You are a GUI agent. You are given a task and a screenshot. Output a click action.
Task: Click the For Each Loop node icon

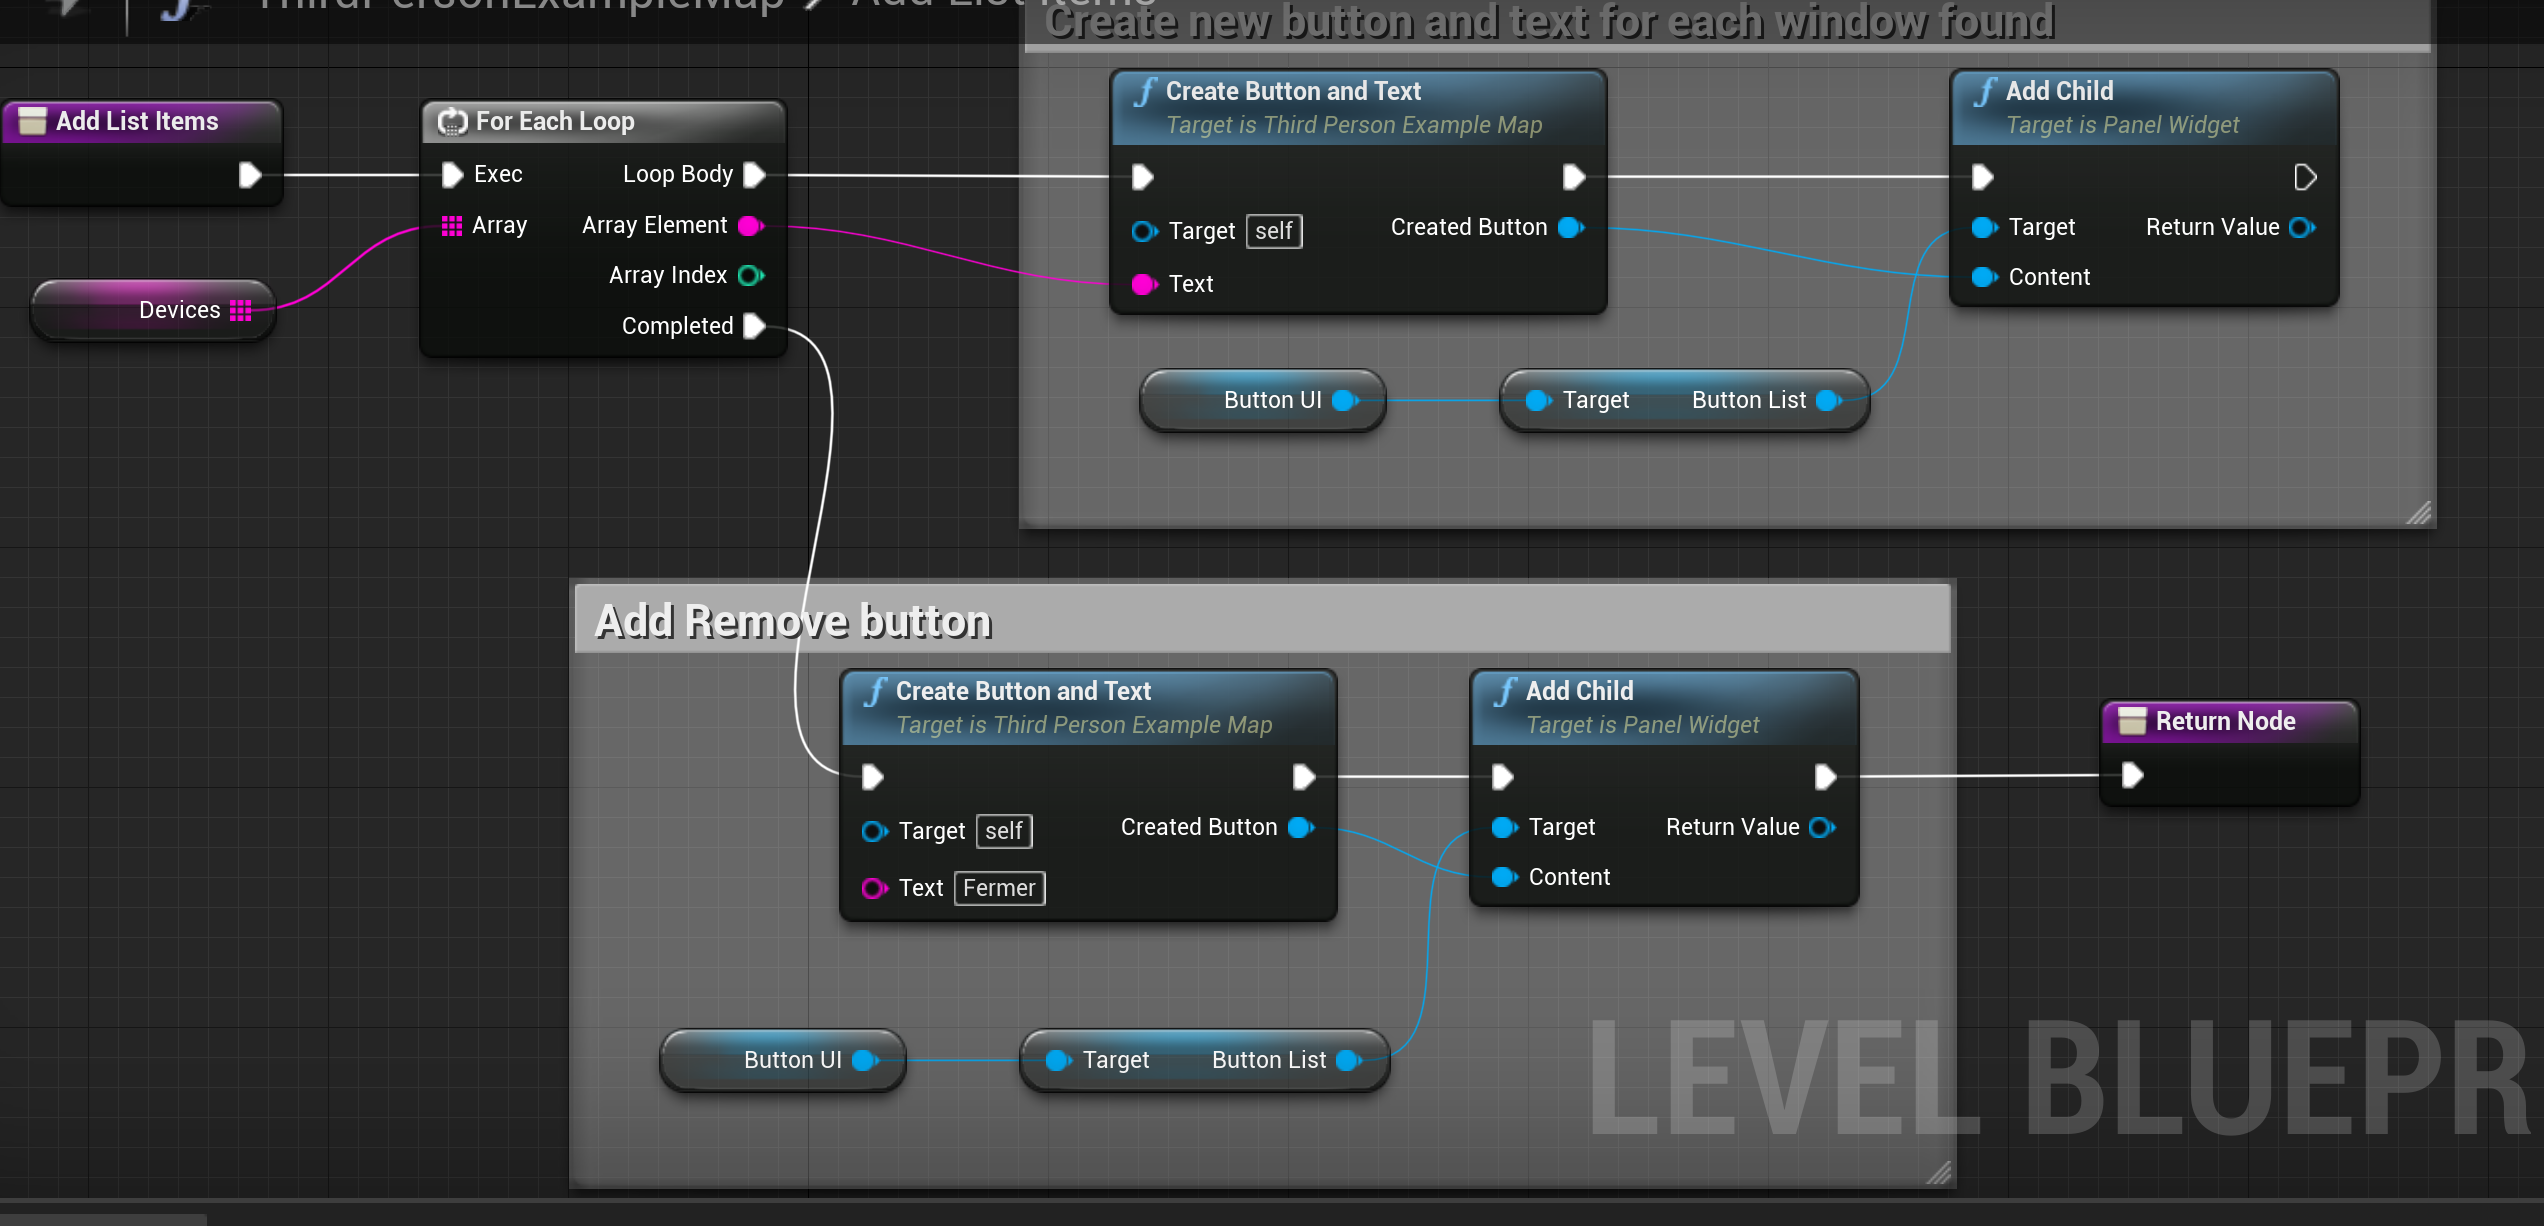pos(452,122)
